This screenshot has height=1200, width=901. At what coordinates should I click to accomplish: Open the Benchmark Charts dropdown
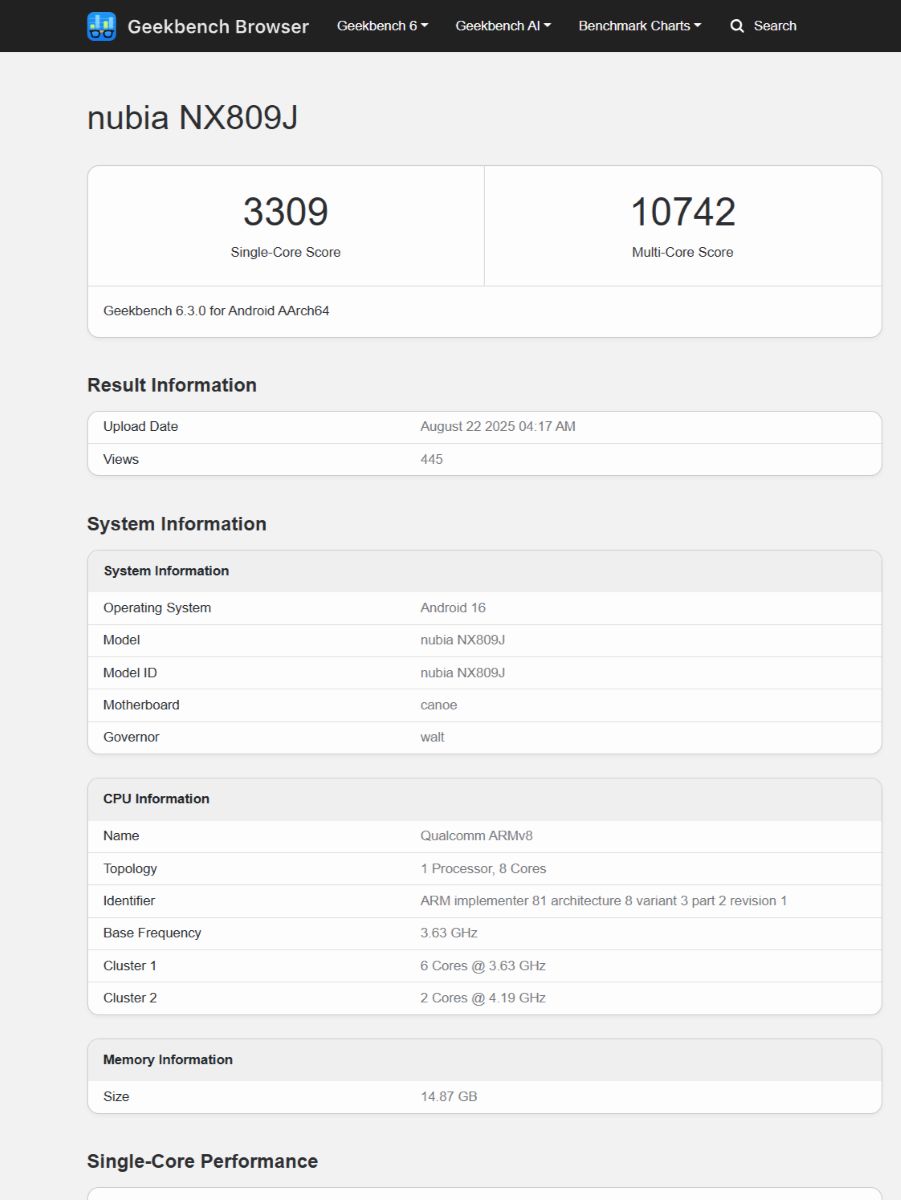pyautogui.click(x=640, y=26)
